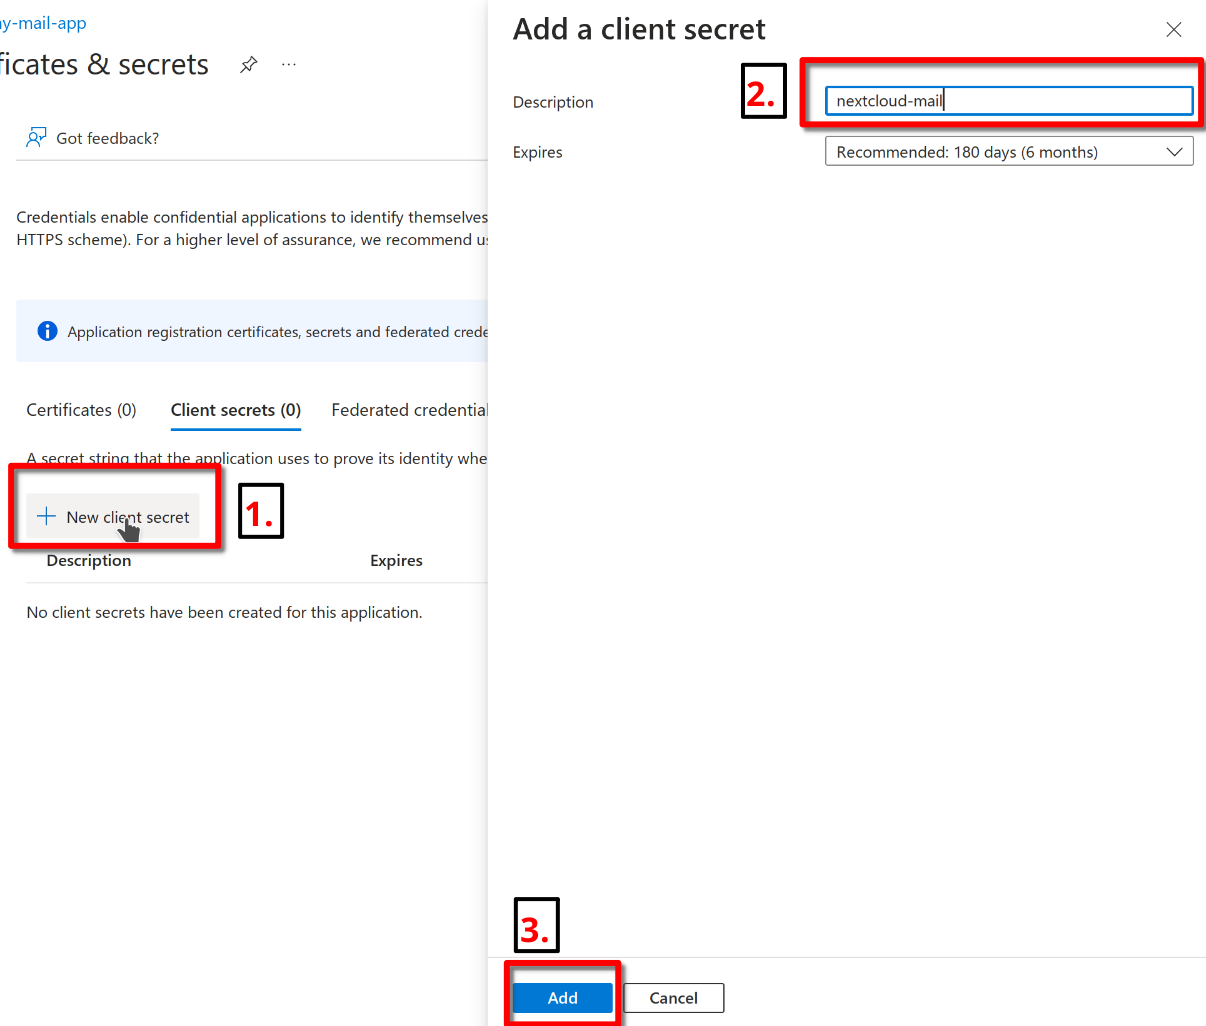Click the New client secret label
This screenshot has width=1206, height=1026.
click(128, 517)
